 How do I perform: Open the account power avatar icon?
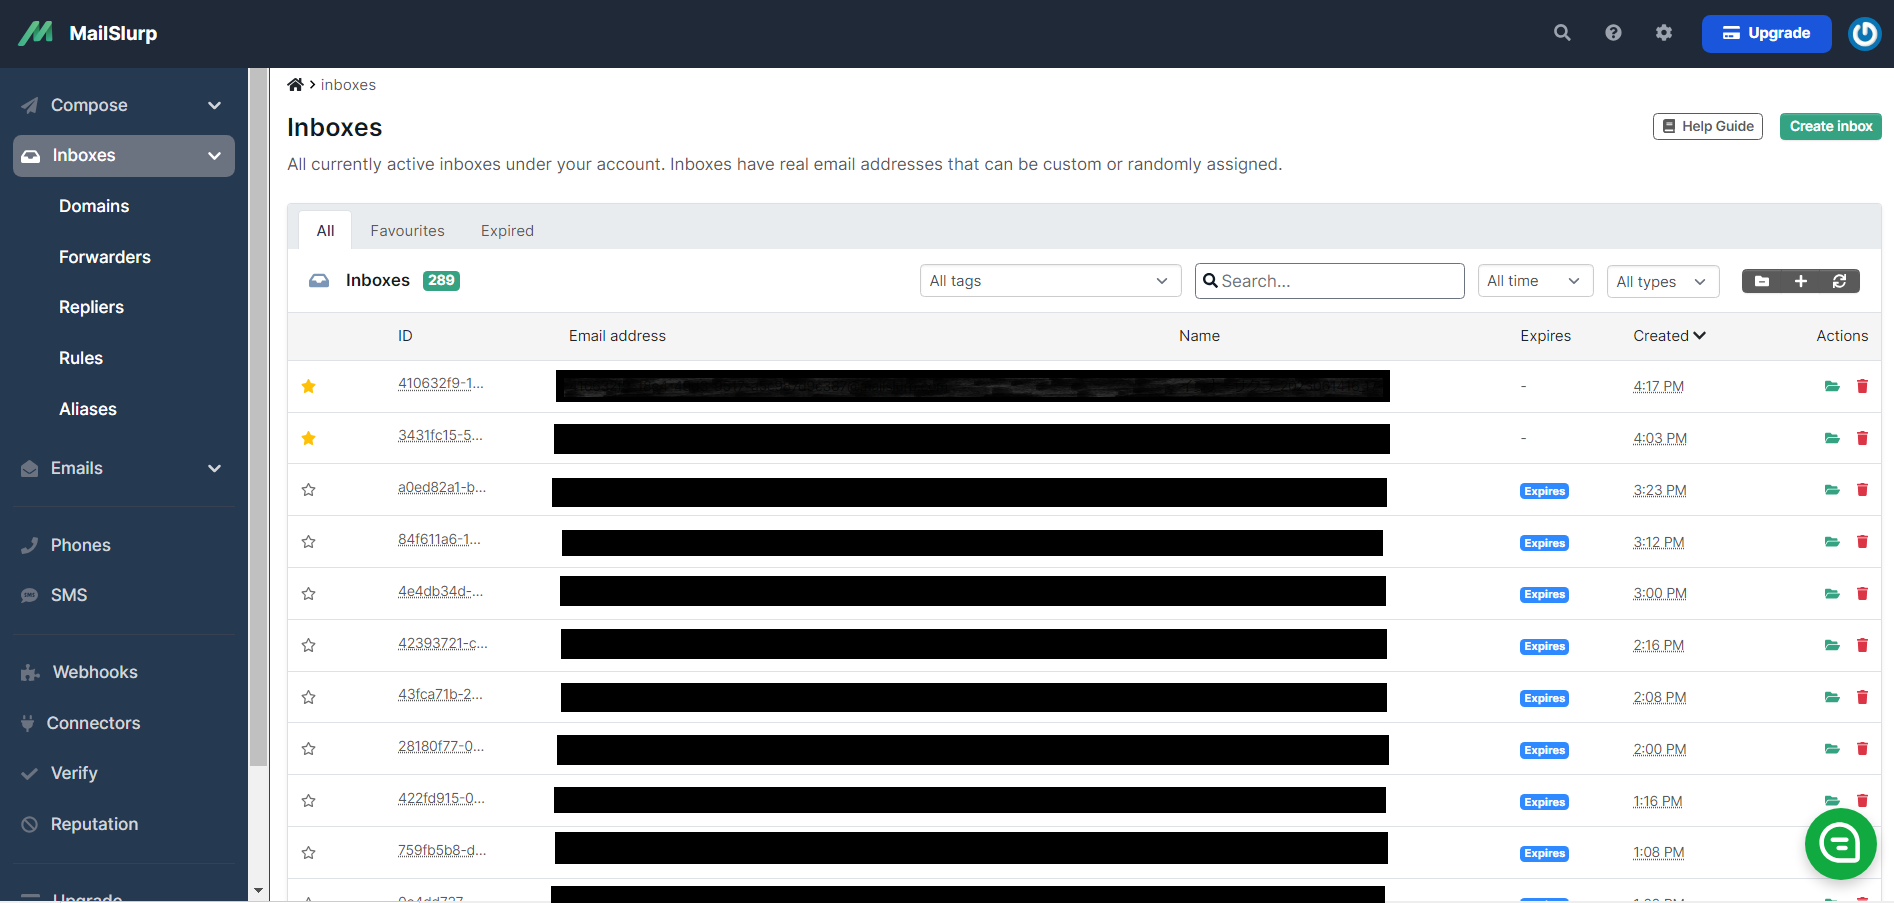pyautogui.click(x=1864, y=34)
